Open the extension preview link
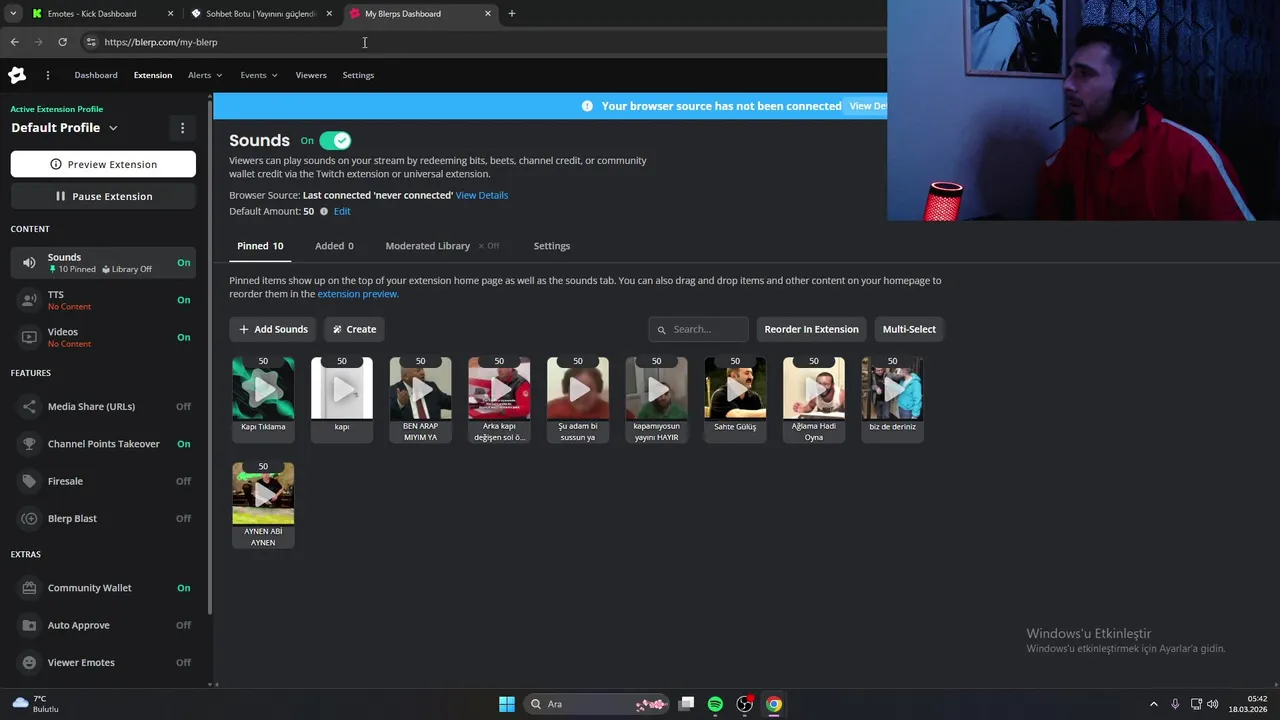Image resolution: width=1280 pixels, height=720 pixels. pyautogui.click(x=358, y=294)
